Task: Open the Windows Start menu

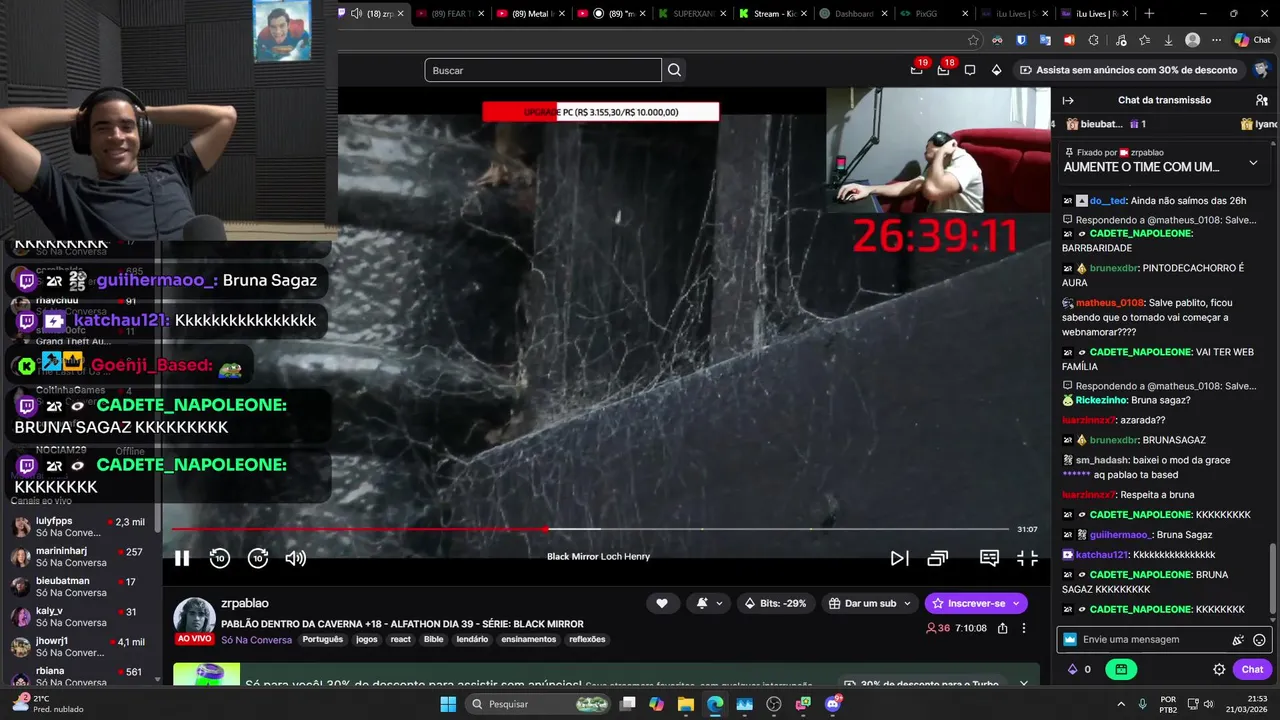Action: [448, 704]
